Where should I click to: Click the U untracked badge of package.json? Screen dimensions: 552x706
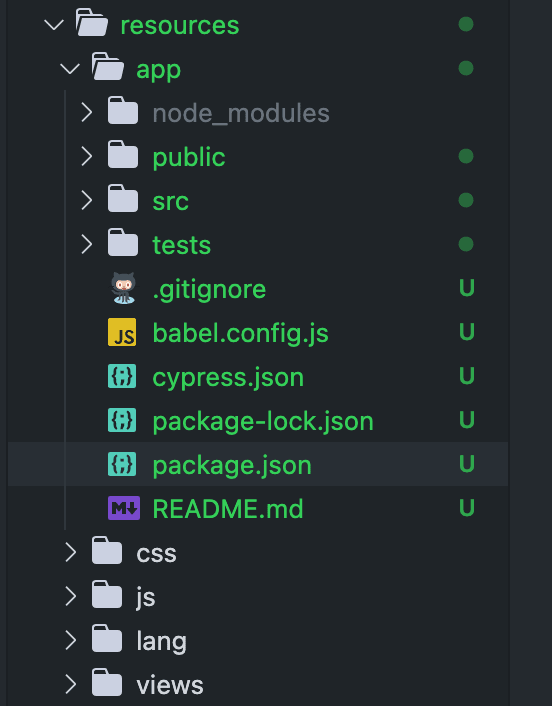(x=467, y=464)
